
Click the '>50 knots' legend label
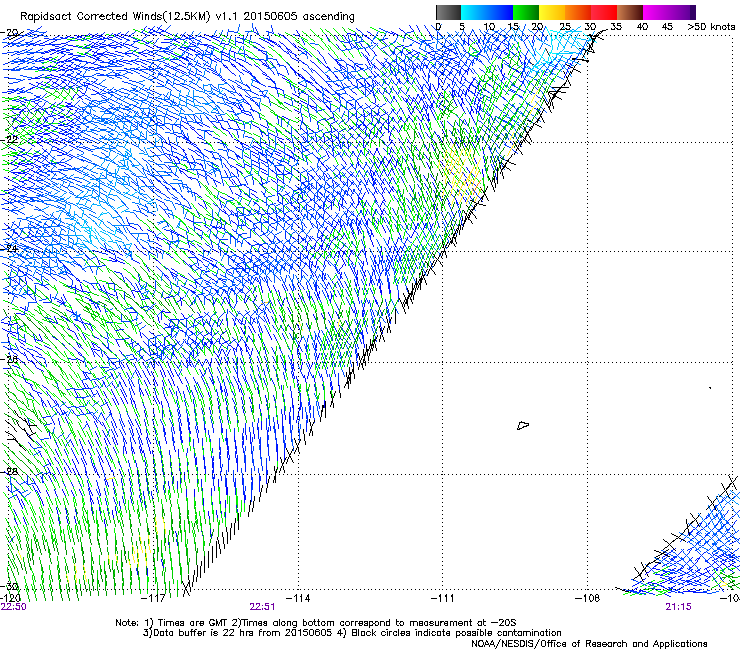point(711,27)
